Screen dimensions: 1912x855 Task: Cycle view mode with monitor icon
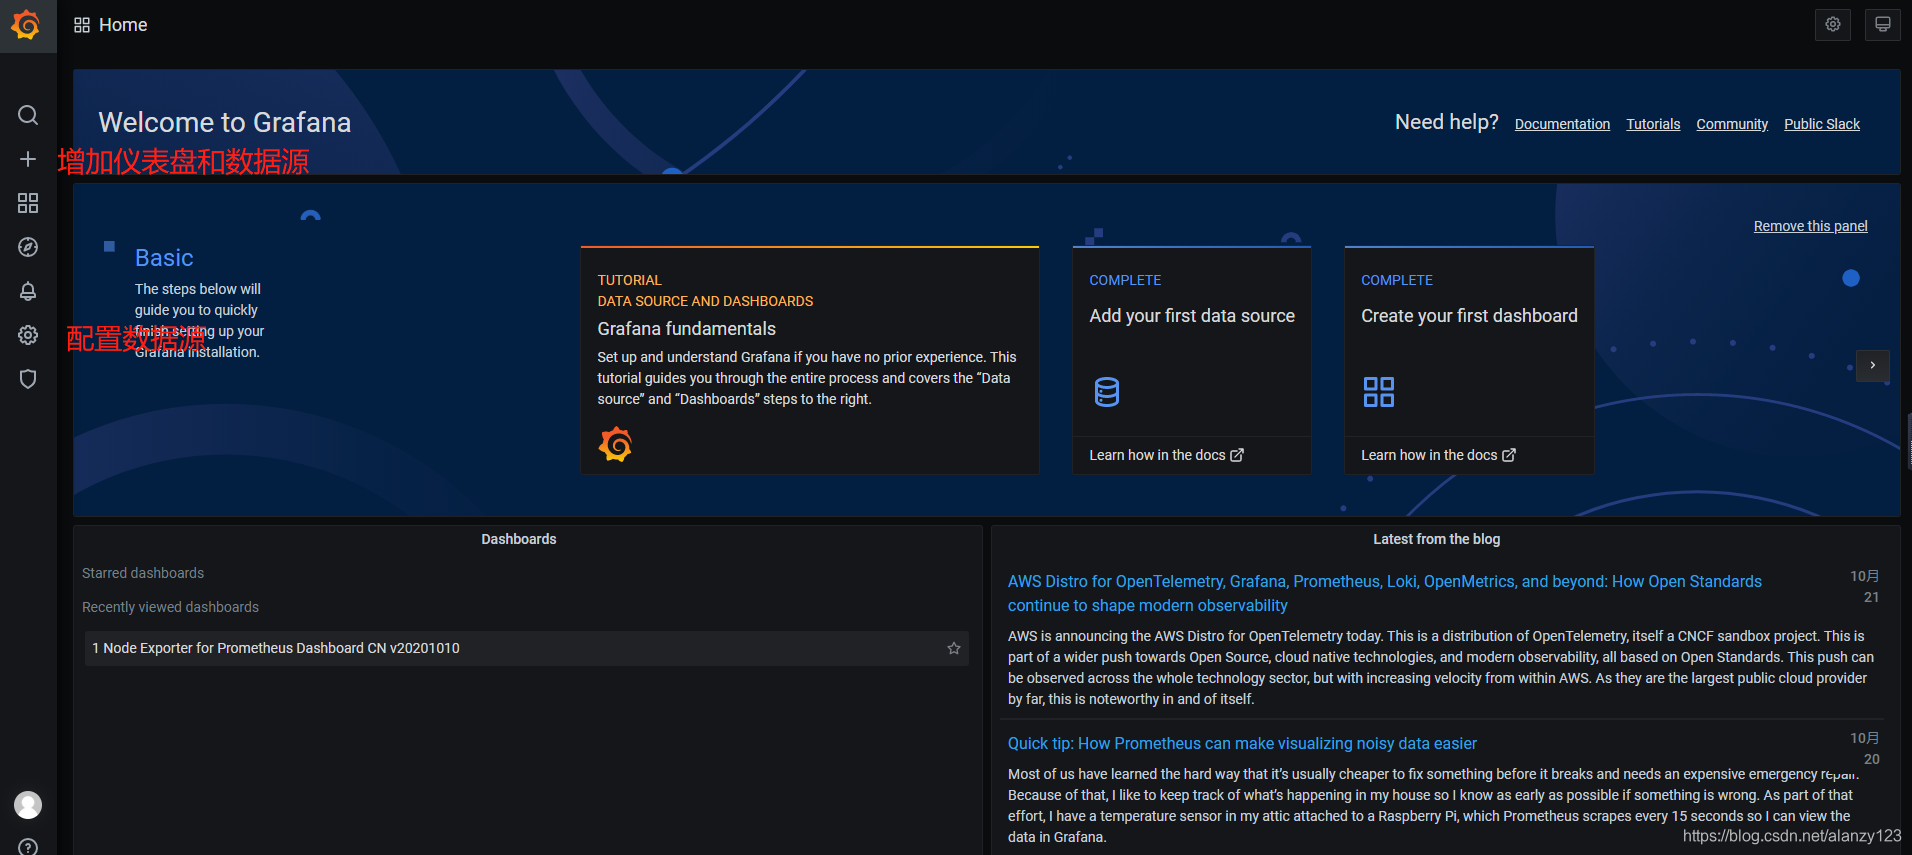[x=1883, y=25]
